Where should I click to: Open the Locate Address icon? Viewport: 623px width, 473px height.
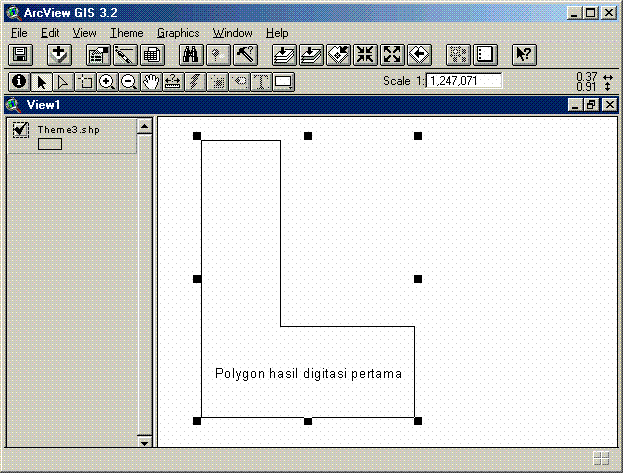coord(218,55)
